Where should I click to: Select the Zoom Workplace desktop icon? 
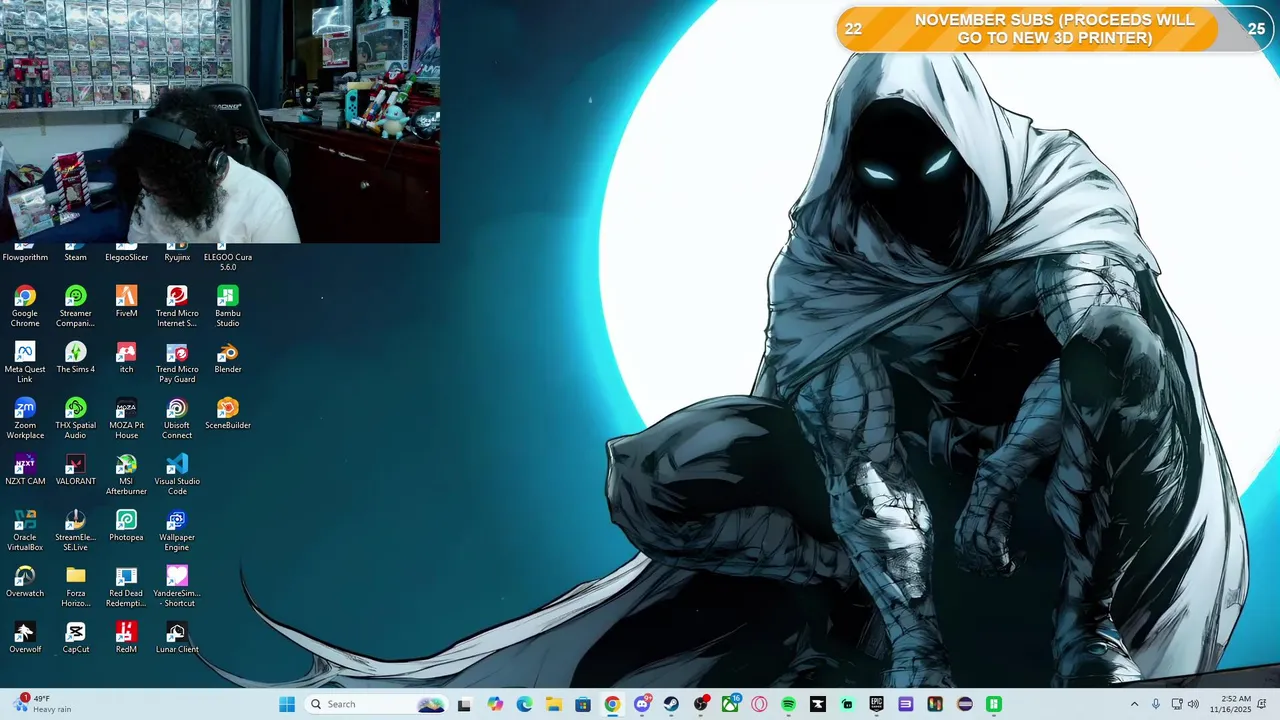coord(25,418)
